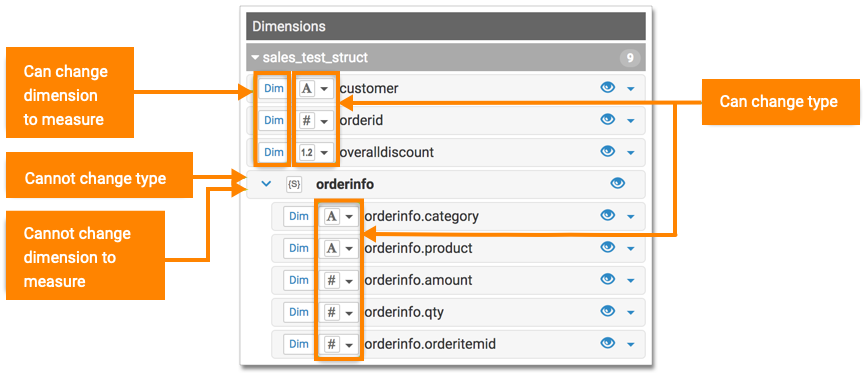This screenshot has width=865, height=375.
Task: Click Dim button for customer field
Action: [274, 88]
